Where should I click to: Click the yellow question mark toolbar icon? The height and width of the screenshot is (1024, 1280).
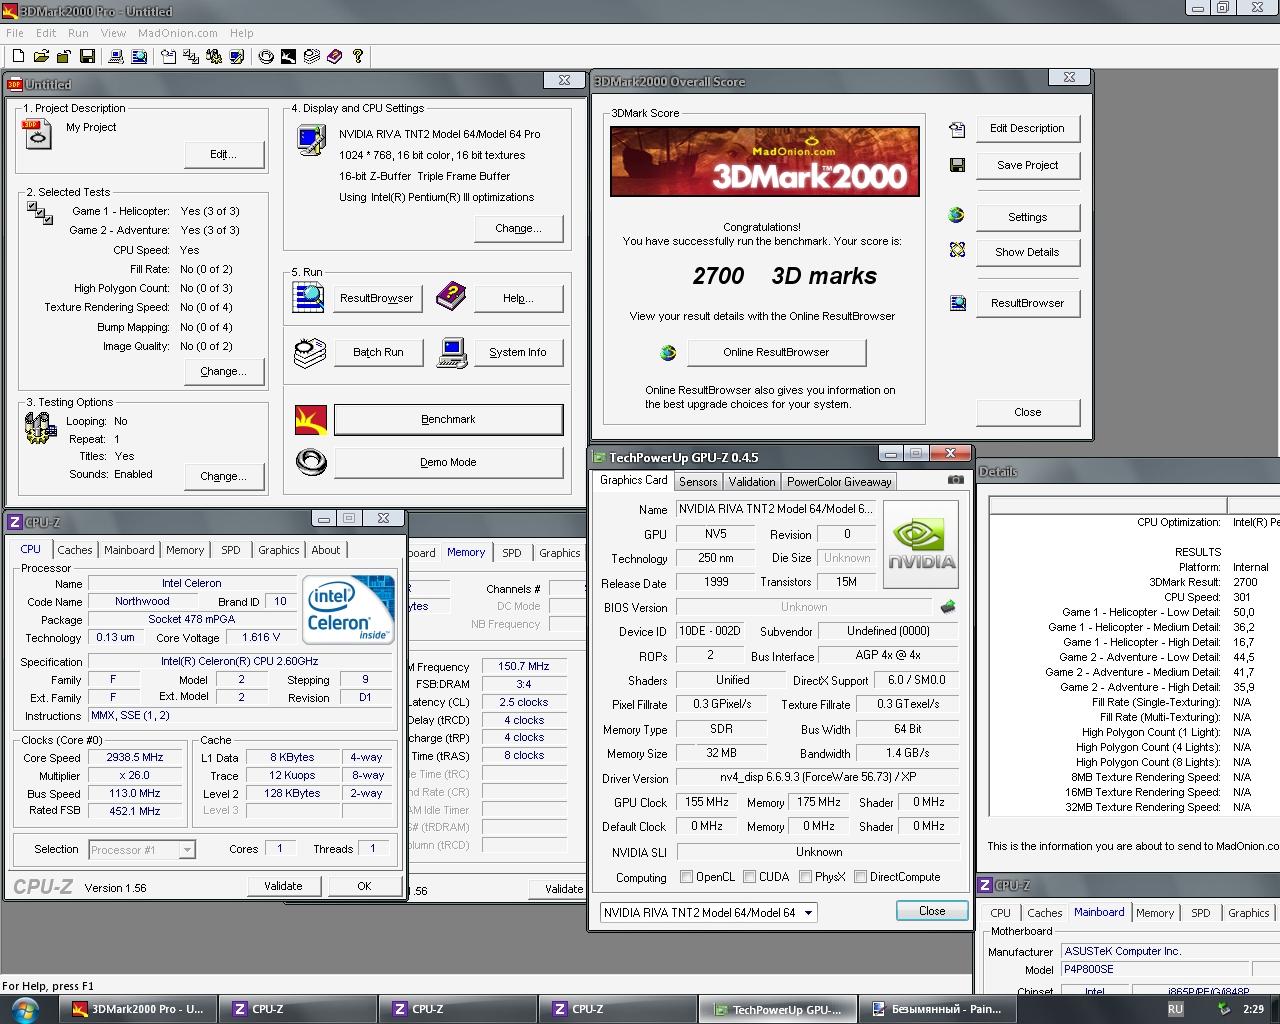coord(357,57)
